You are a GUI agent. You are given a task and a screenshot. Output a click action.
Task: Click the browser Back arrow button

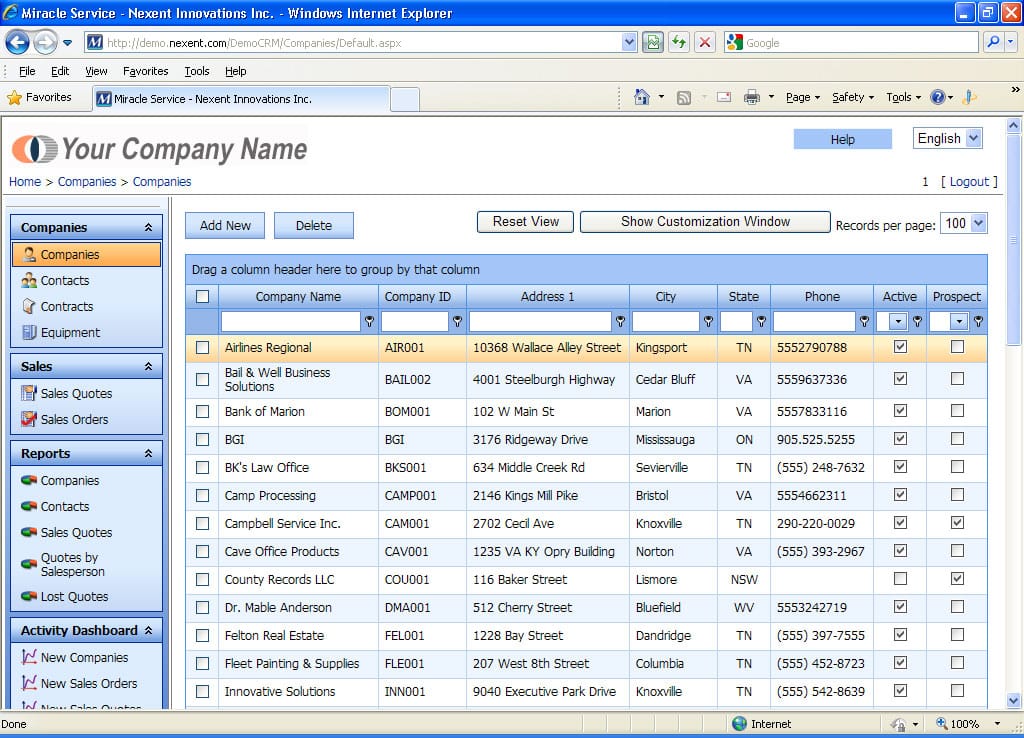[x=18, y=42]
